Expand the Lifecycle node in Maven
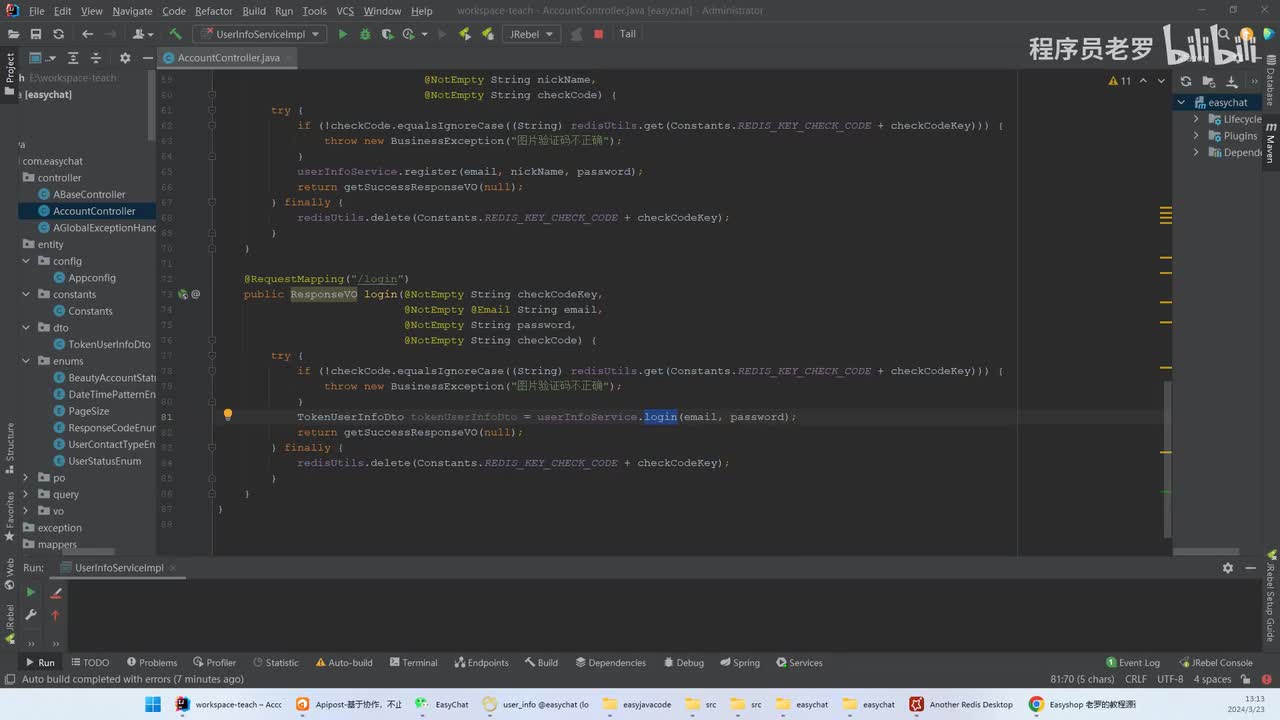The image size is (1280, 720). pos(1196,119)
